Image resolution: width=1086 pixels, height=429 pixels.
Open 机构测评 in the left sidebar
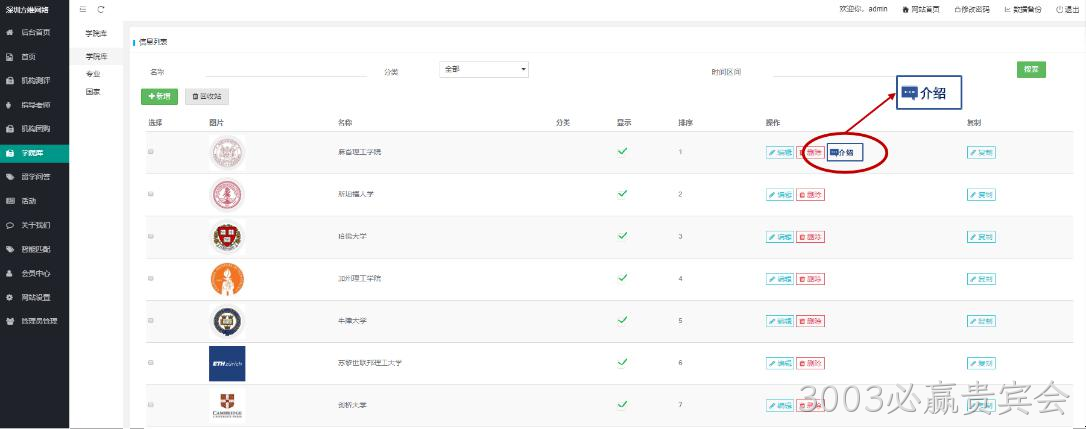[x=35, y=81]
